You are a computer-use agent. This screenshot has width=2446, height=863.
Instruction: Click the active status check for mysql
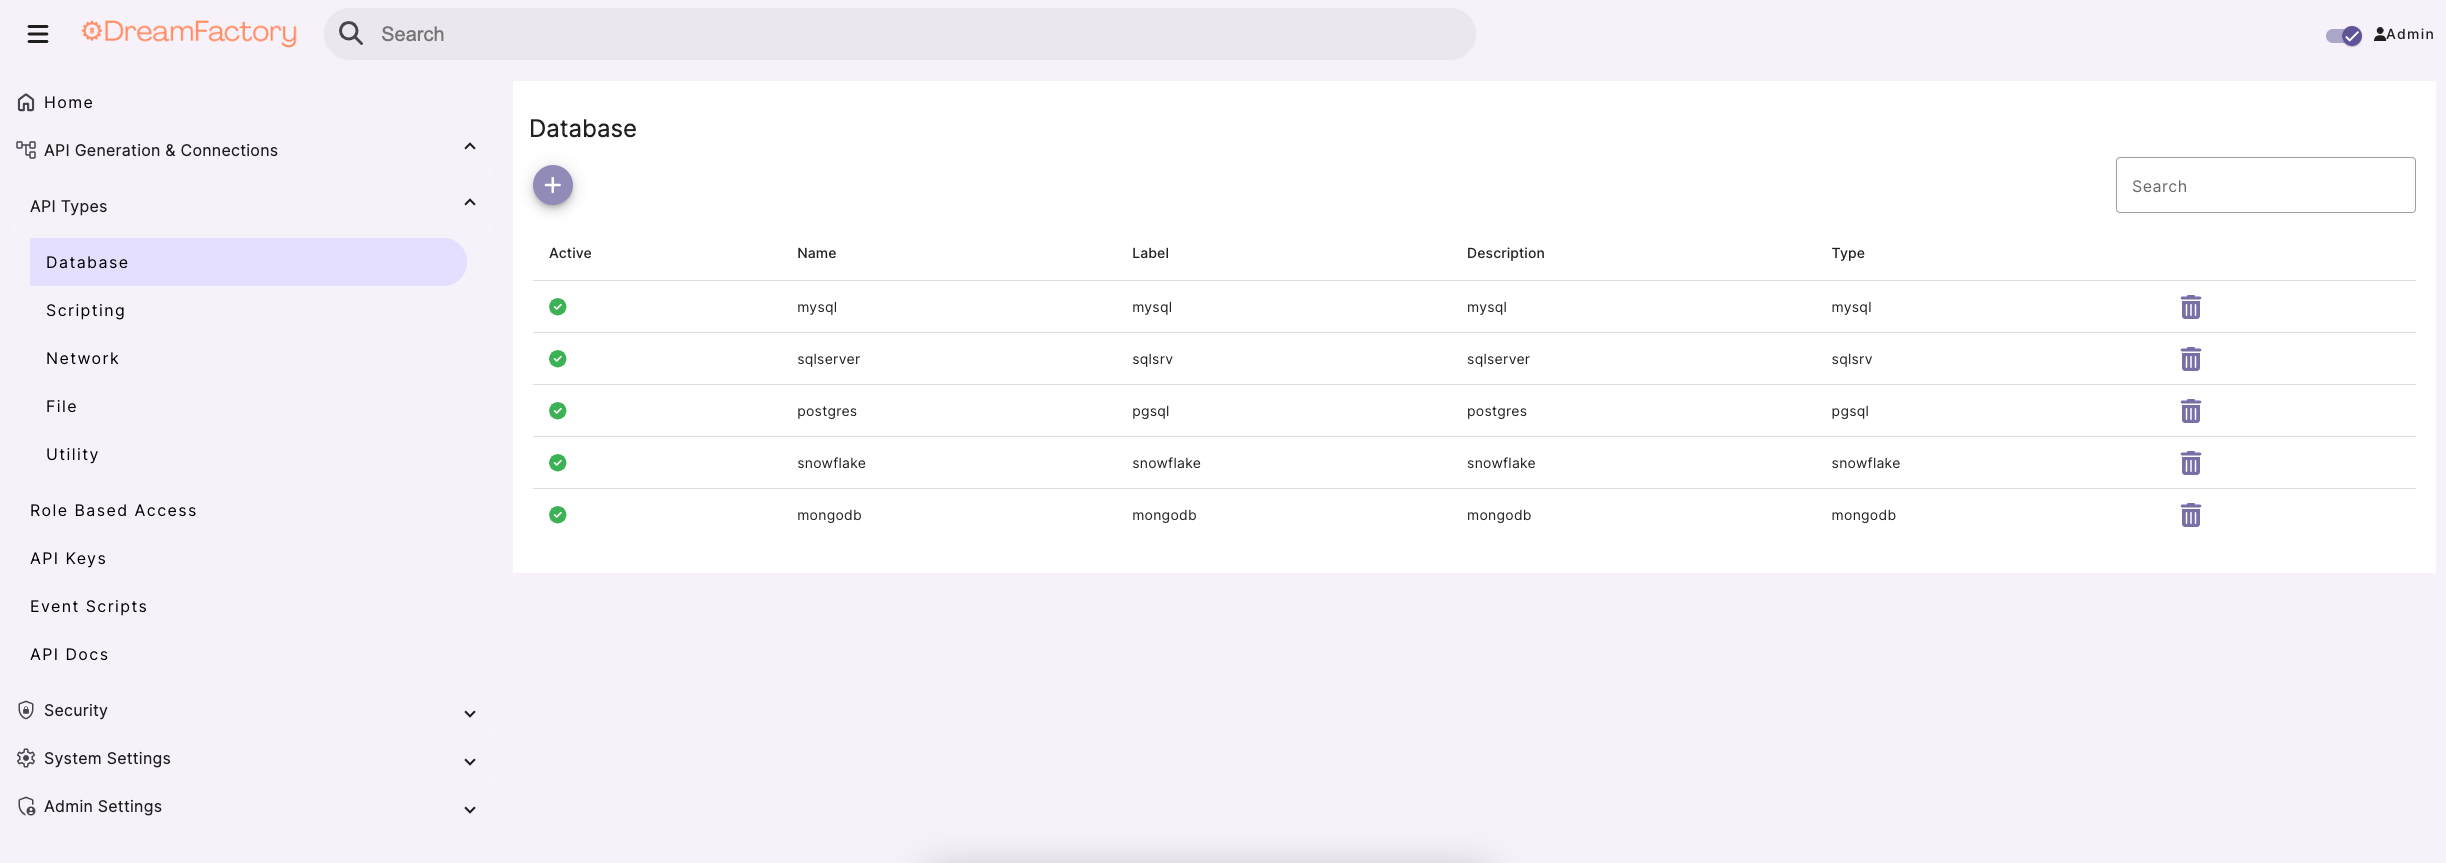tap(558, 307)
